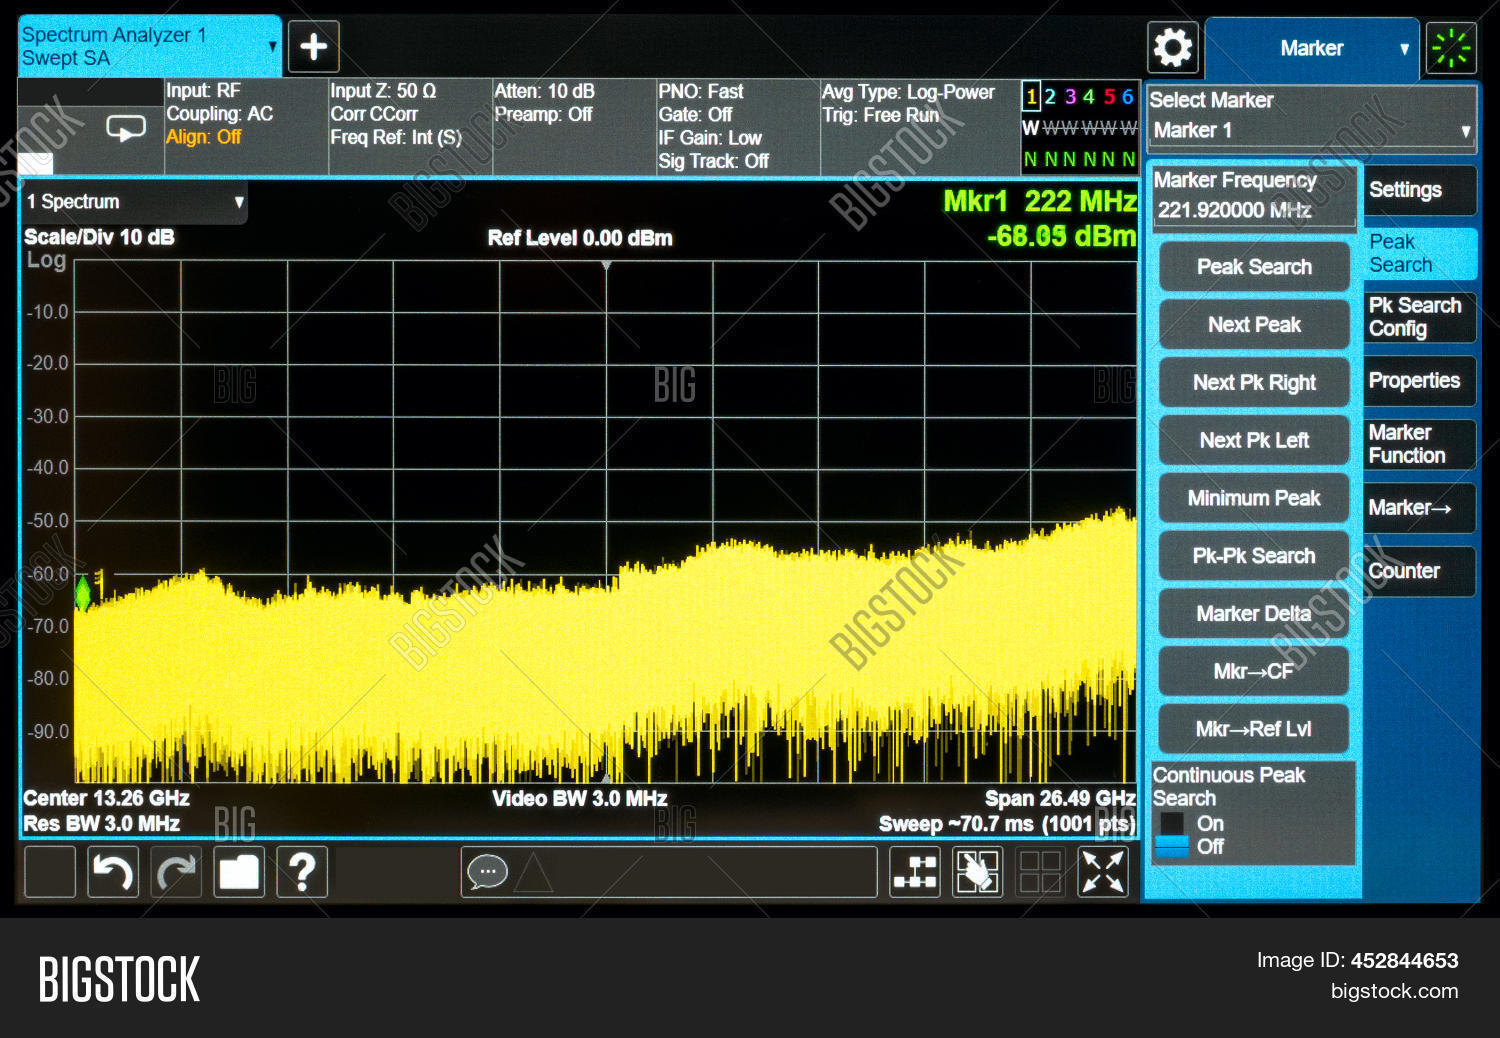
Task: Click the redo arrow icon
Action: [x=176, y=872]
